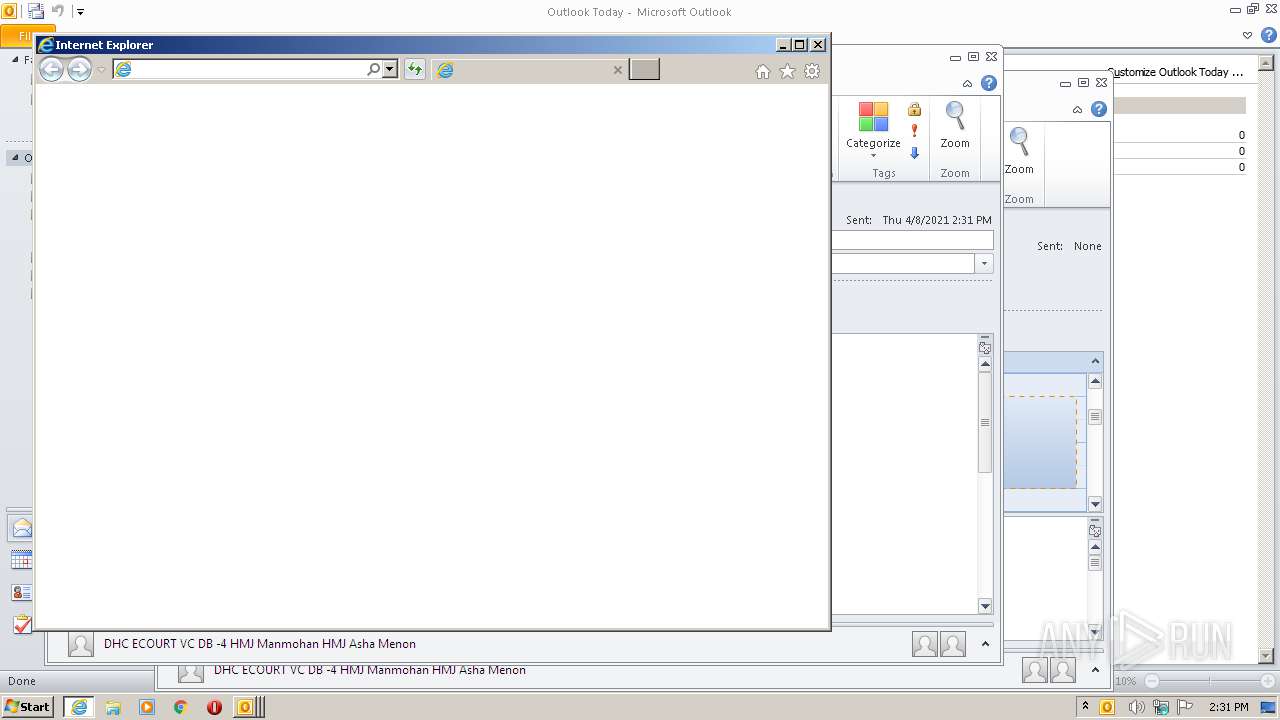Open a new Internet Explorer tab
The image size is (1280, 720).
[x=644, y=69]
